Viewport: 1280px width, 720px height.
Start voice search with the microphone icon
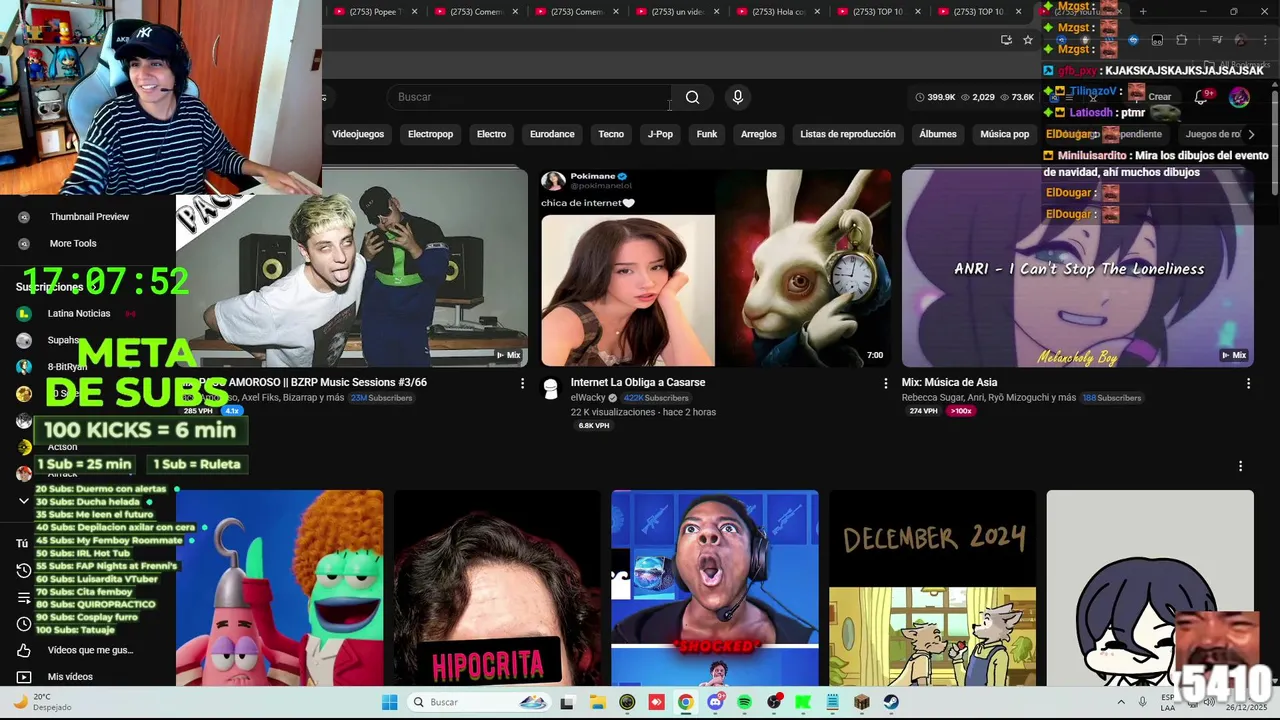point(738,97)
